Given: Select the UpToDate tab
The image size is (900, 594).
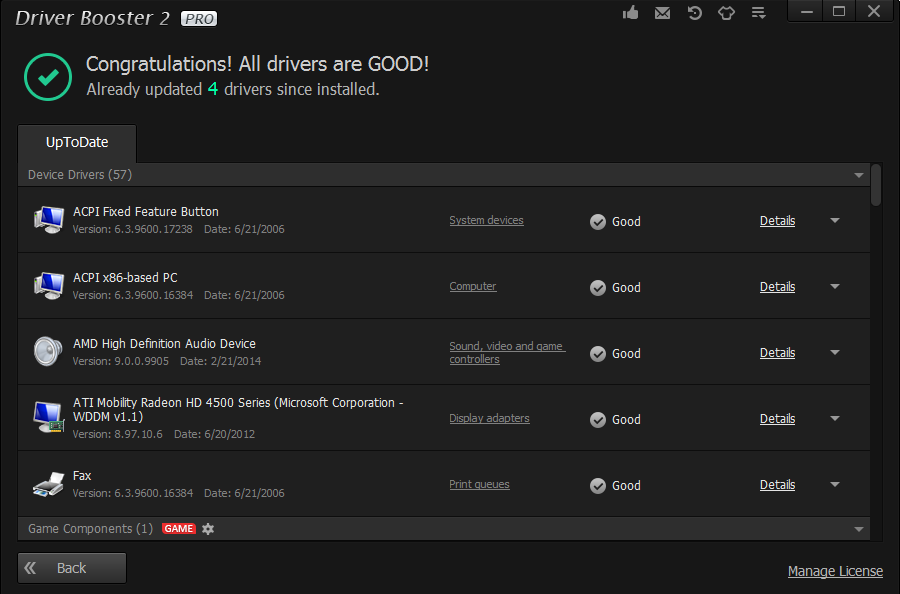Looking at the screenshot, I should click(x=77, y=143).
